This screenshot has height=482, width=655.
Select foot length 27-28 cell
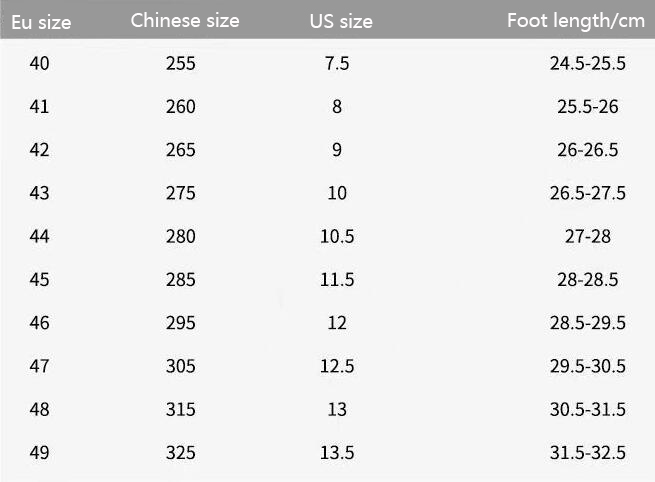[x=587, y=237]
